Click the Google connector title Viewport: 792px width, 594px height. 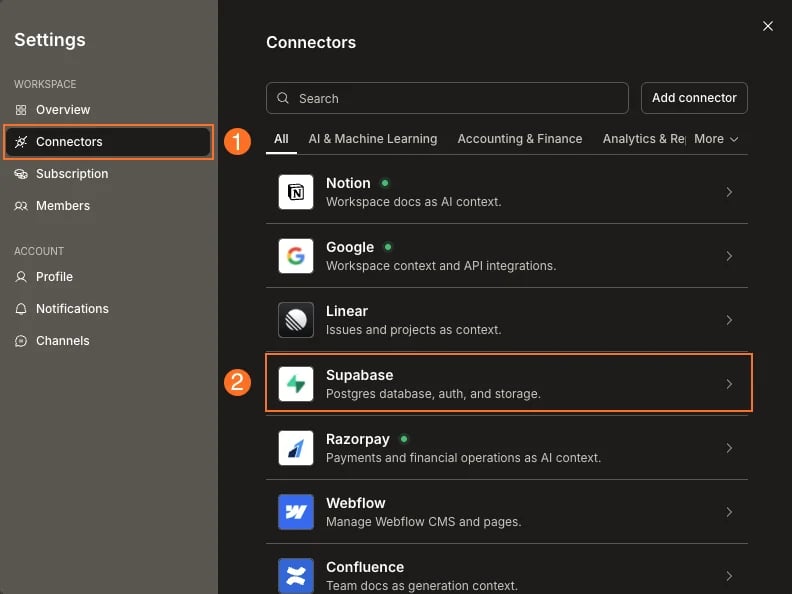tap(350, 247)
